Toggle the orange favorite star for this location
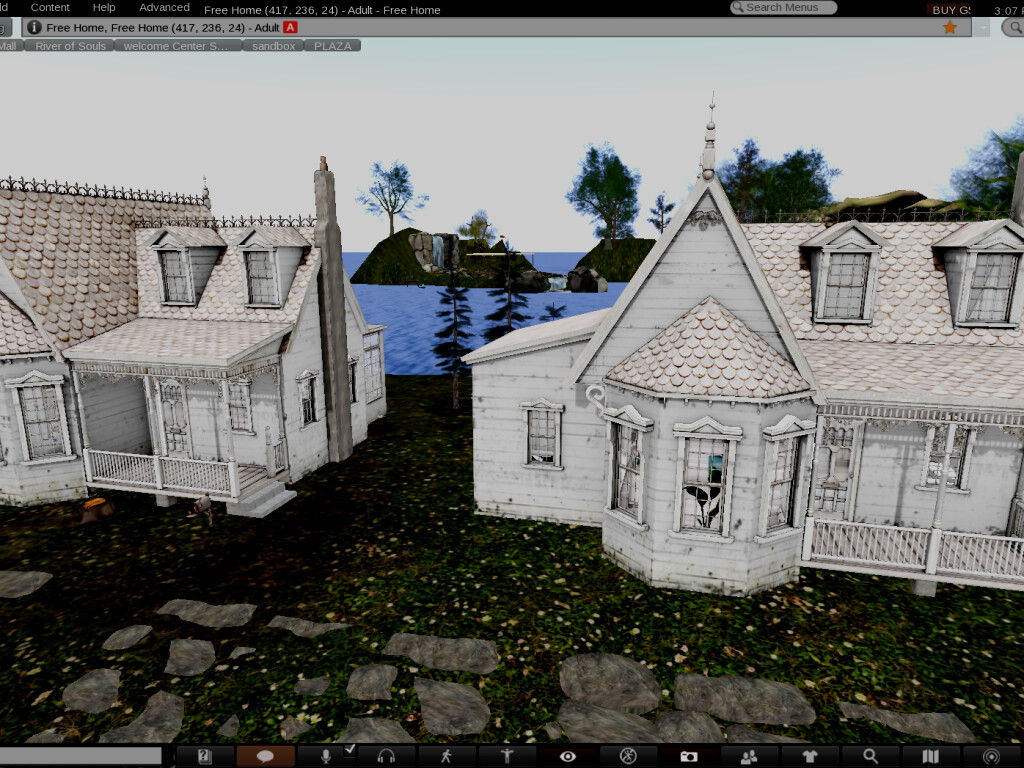Screen dimensions: 1024x768 pos(949,27)
